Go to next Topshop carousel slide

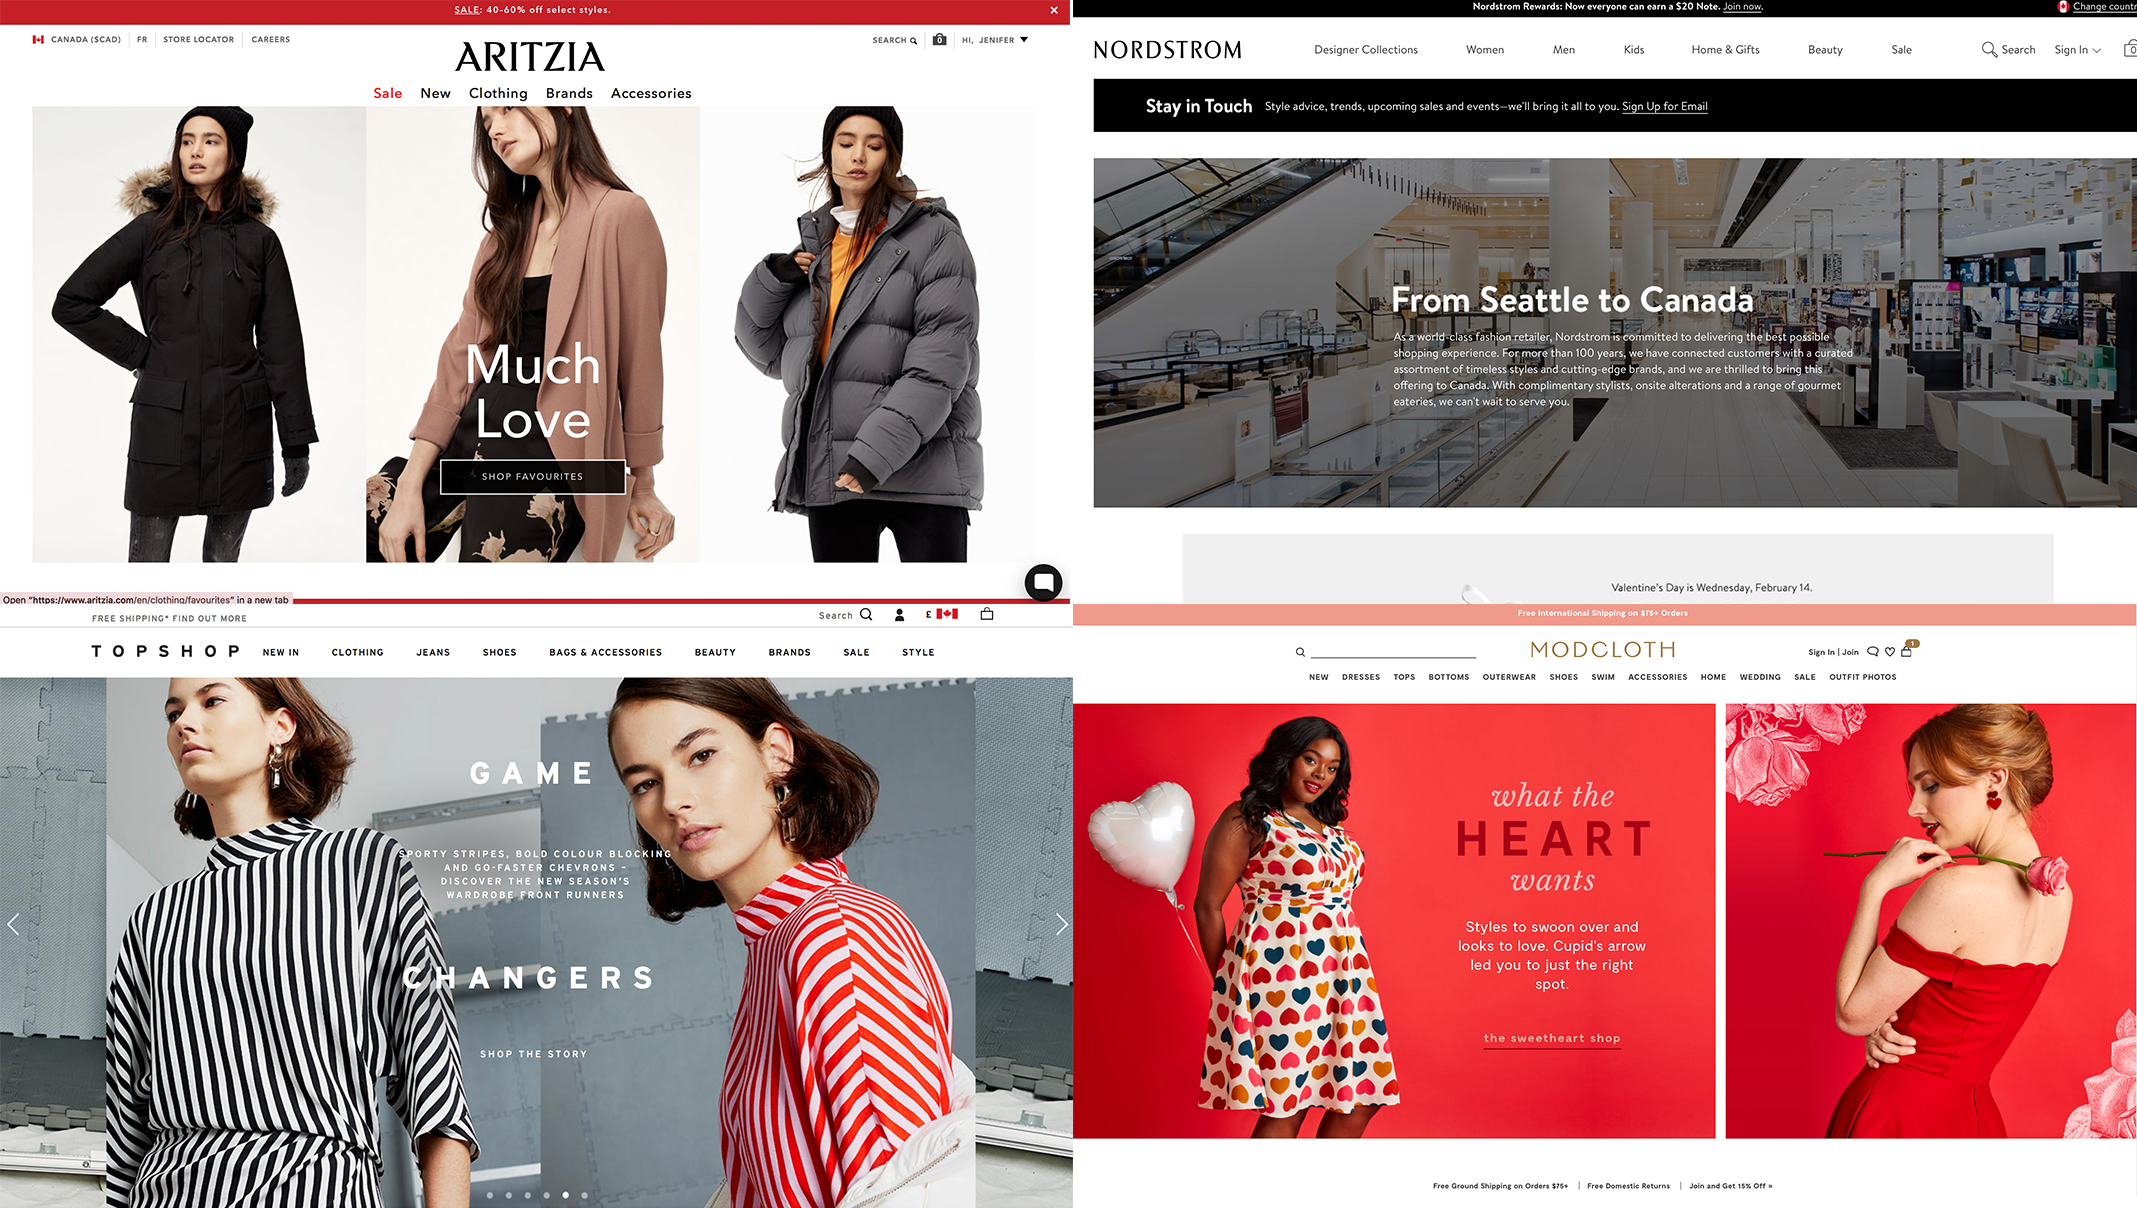(x=1061, y=924)
